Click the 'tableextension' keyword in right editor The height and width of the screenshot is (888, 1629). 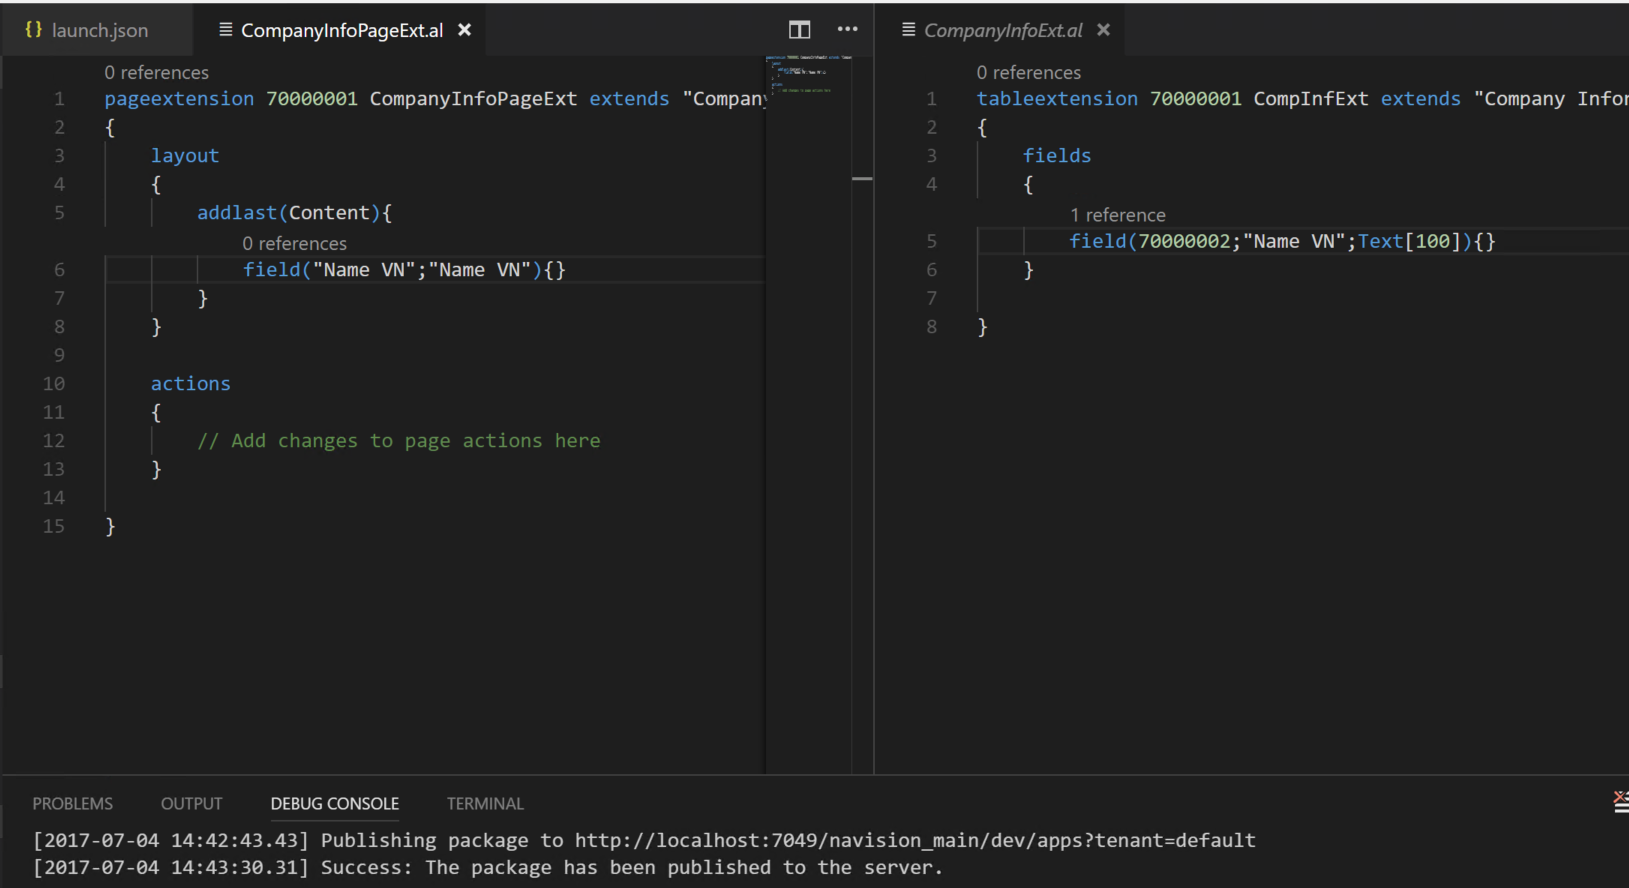[1057, 99]
